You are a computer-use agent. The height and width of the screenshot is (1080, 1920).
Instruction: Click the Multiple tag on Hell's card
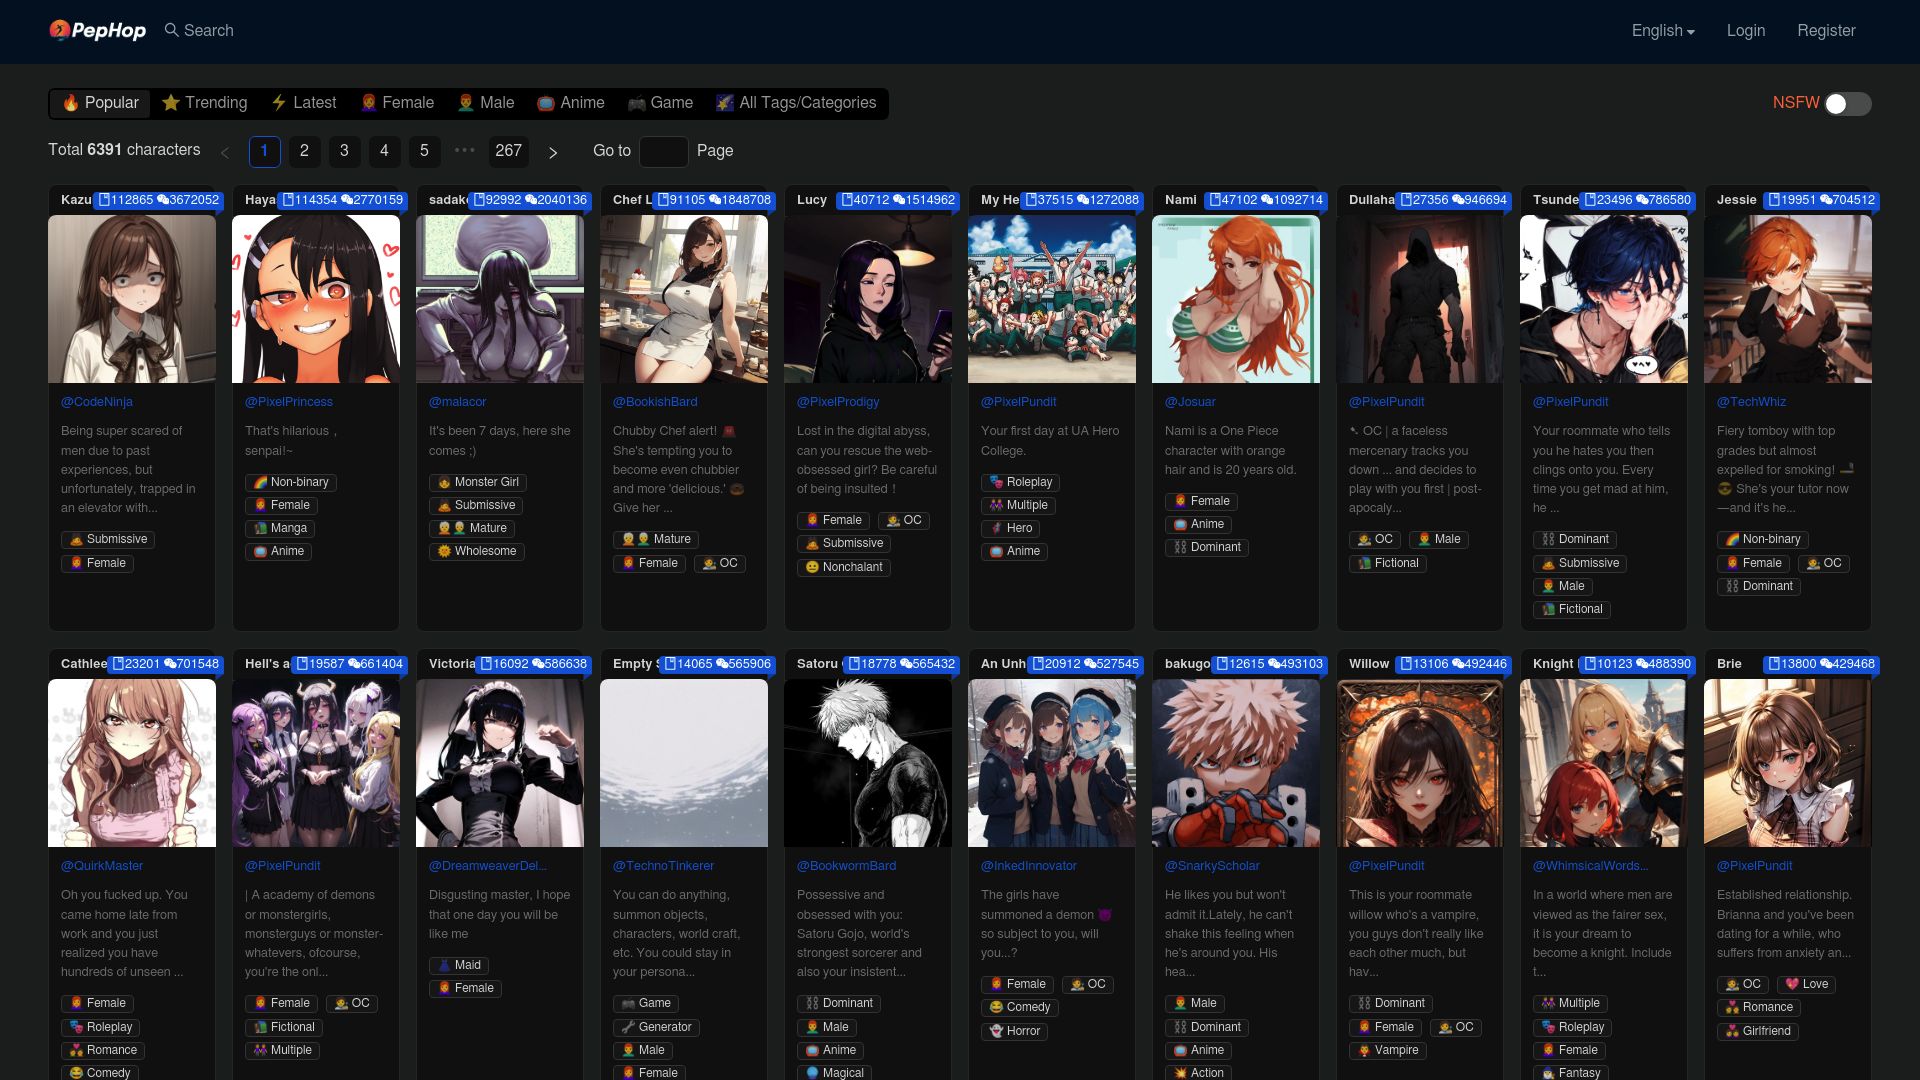(283, 1050)
